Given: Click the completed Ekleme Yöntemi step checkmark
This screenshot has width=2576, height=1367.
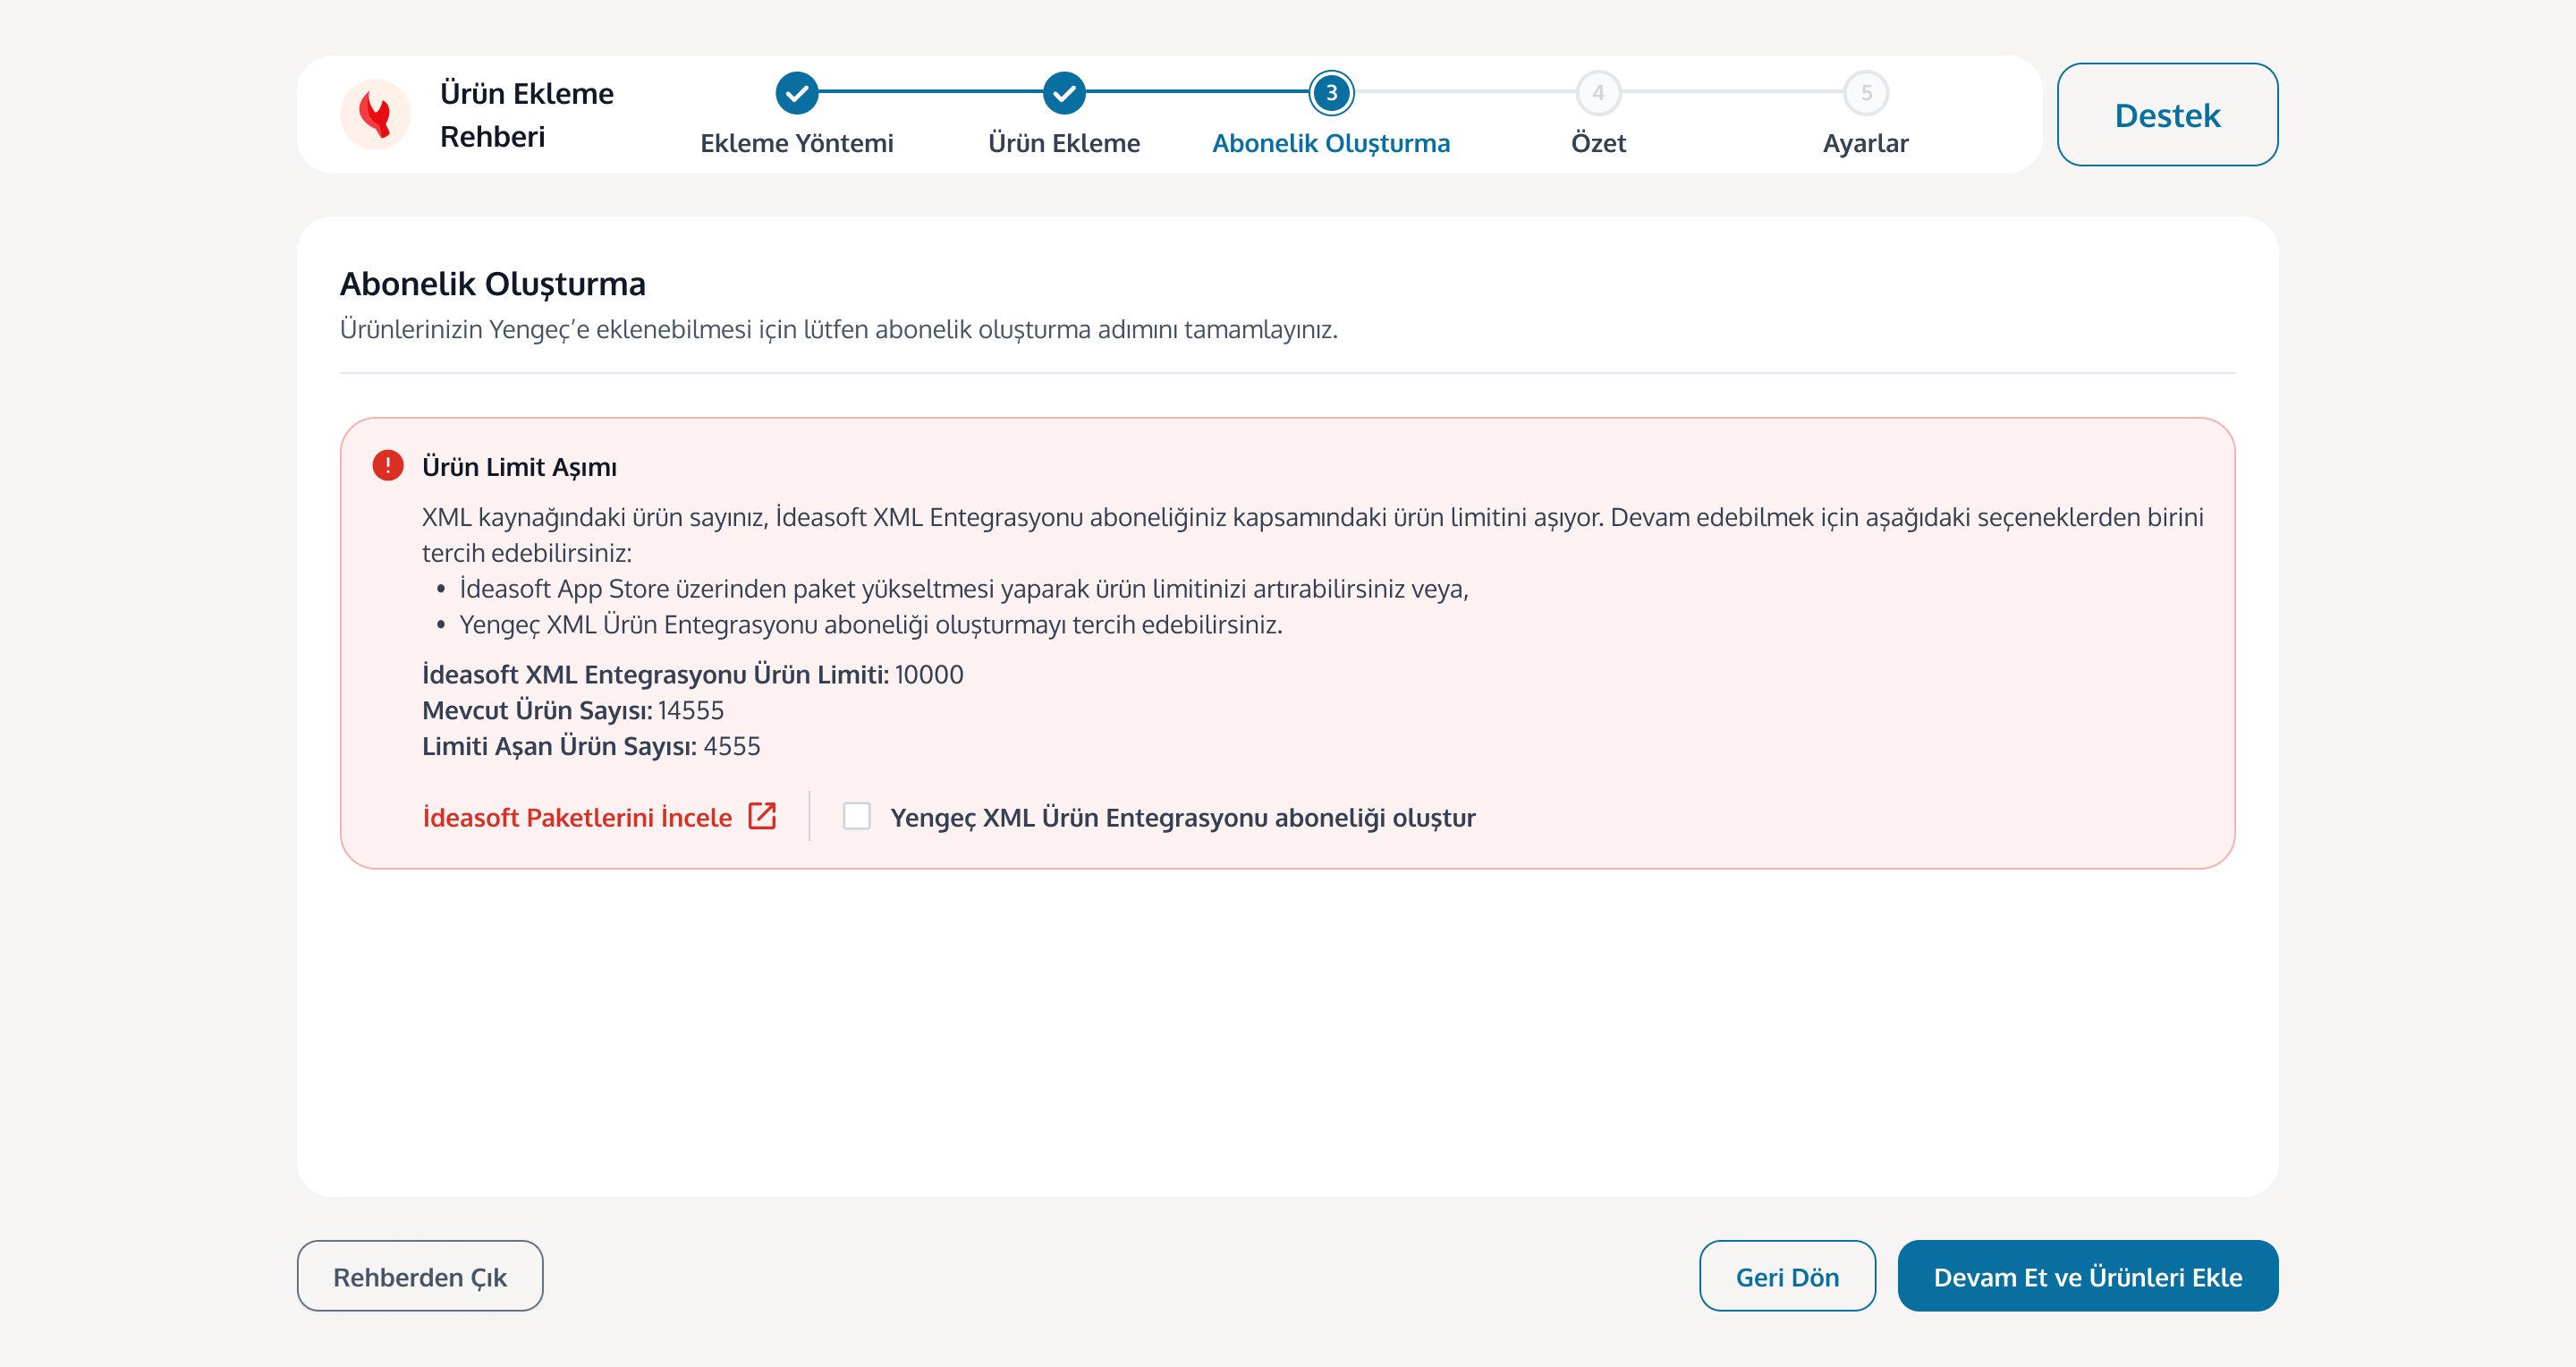Looking at the screenshot, I should 797,93.
